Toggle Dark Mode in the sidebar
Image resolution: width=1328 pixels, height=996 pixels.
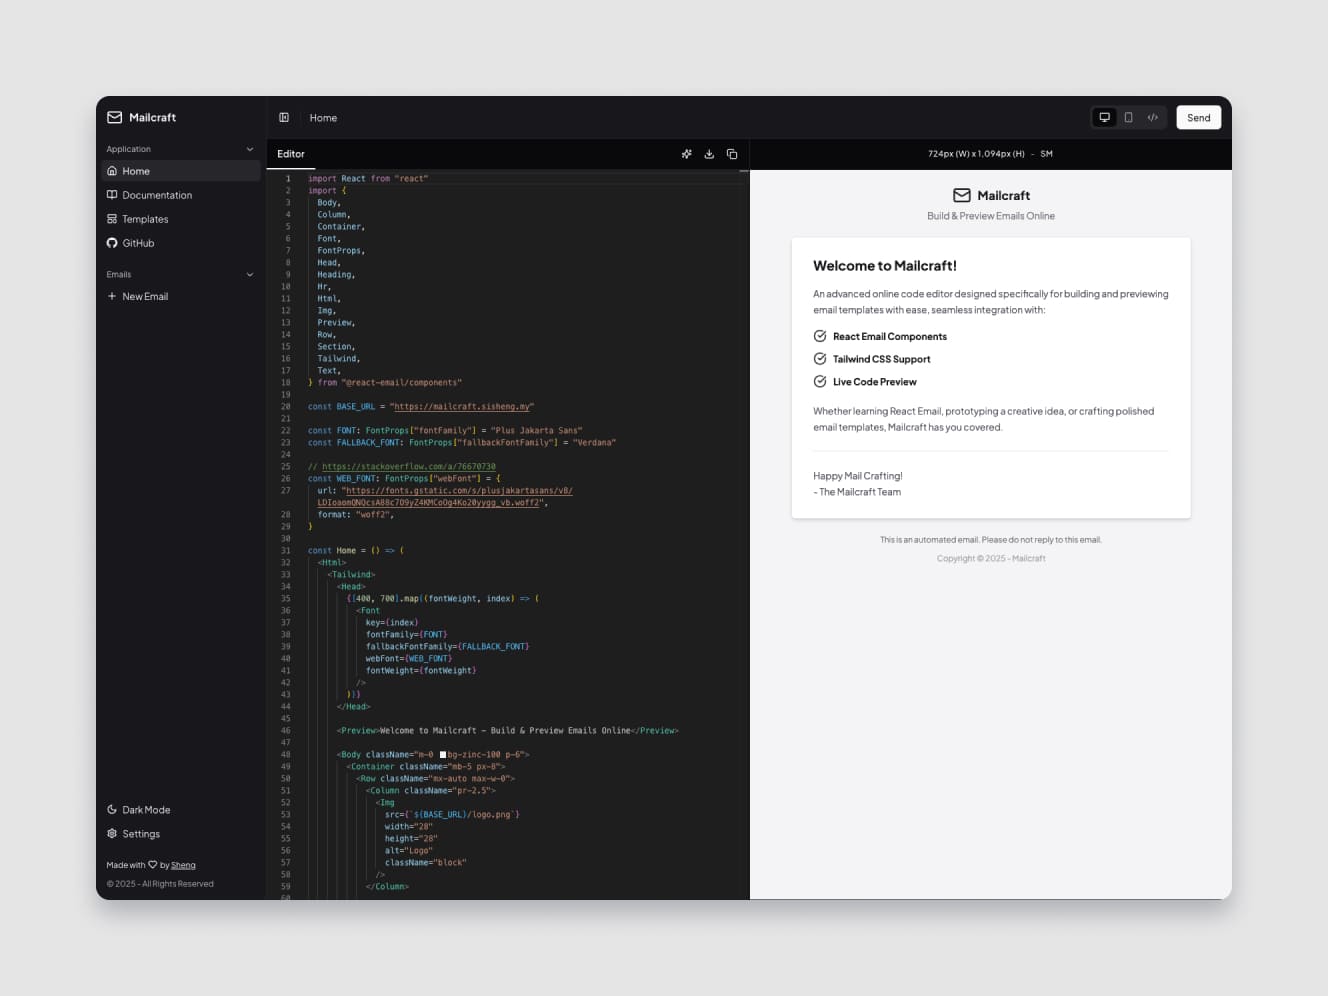point(145,810)
